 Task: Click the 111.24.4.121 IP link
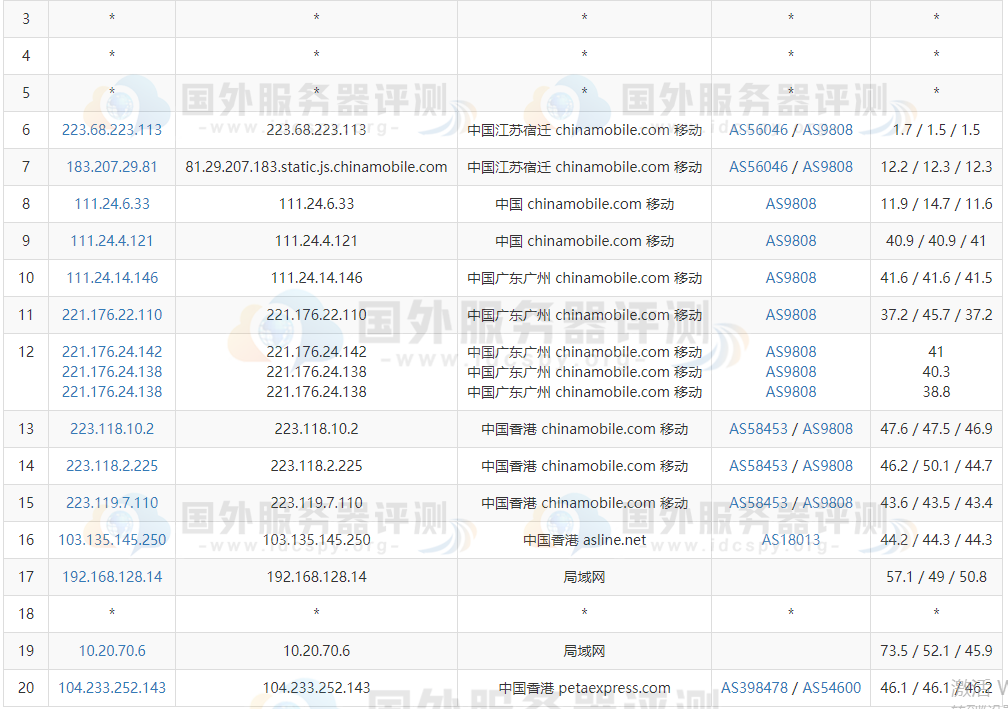(111, 240)
